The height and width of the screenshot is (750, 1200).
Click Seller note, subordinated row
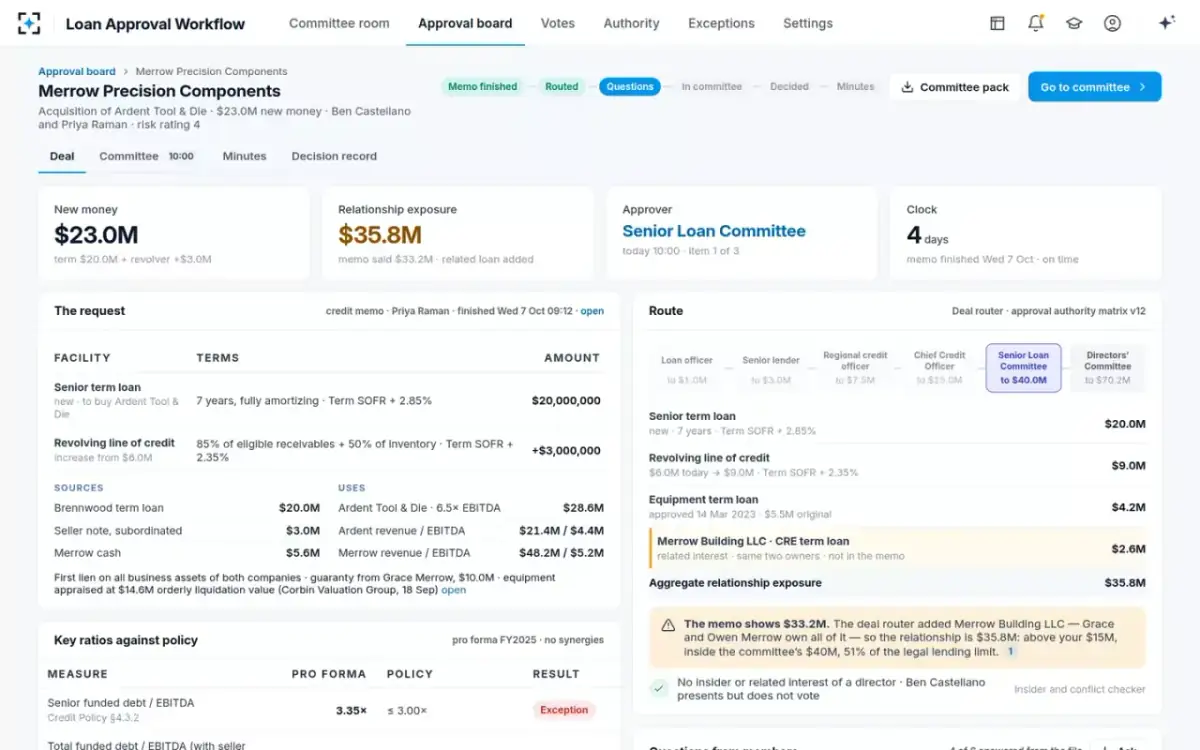pos(187,530)
